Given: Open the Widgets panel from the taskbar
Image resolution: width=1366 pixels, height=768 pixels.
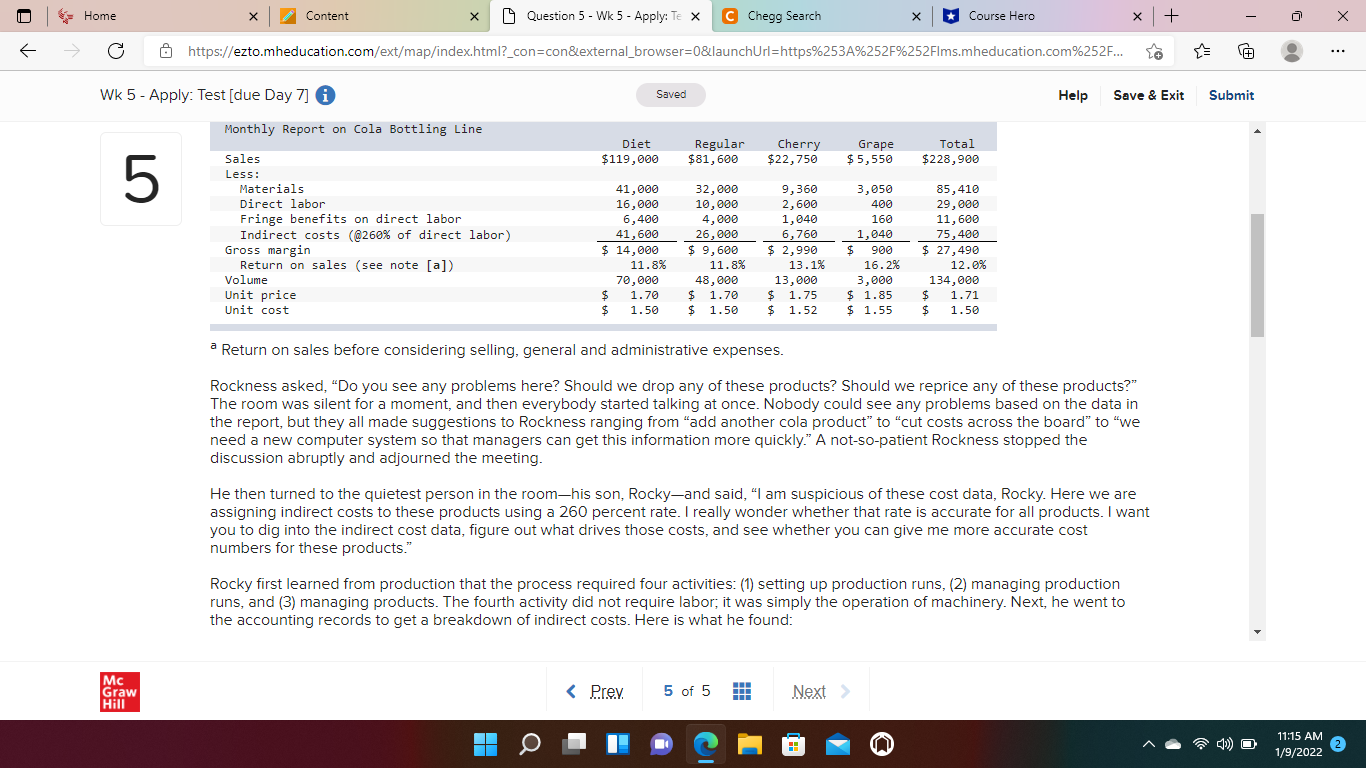Looking at the screenshot, I should coord(617,744).
